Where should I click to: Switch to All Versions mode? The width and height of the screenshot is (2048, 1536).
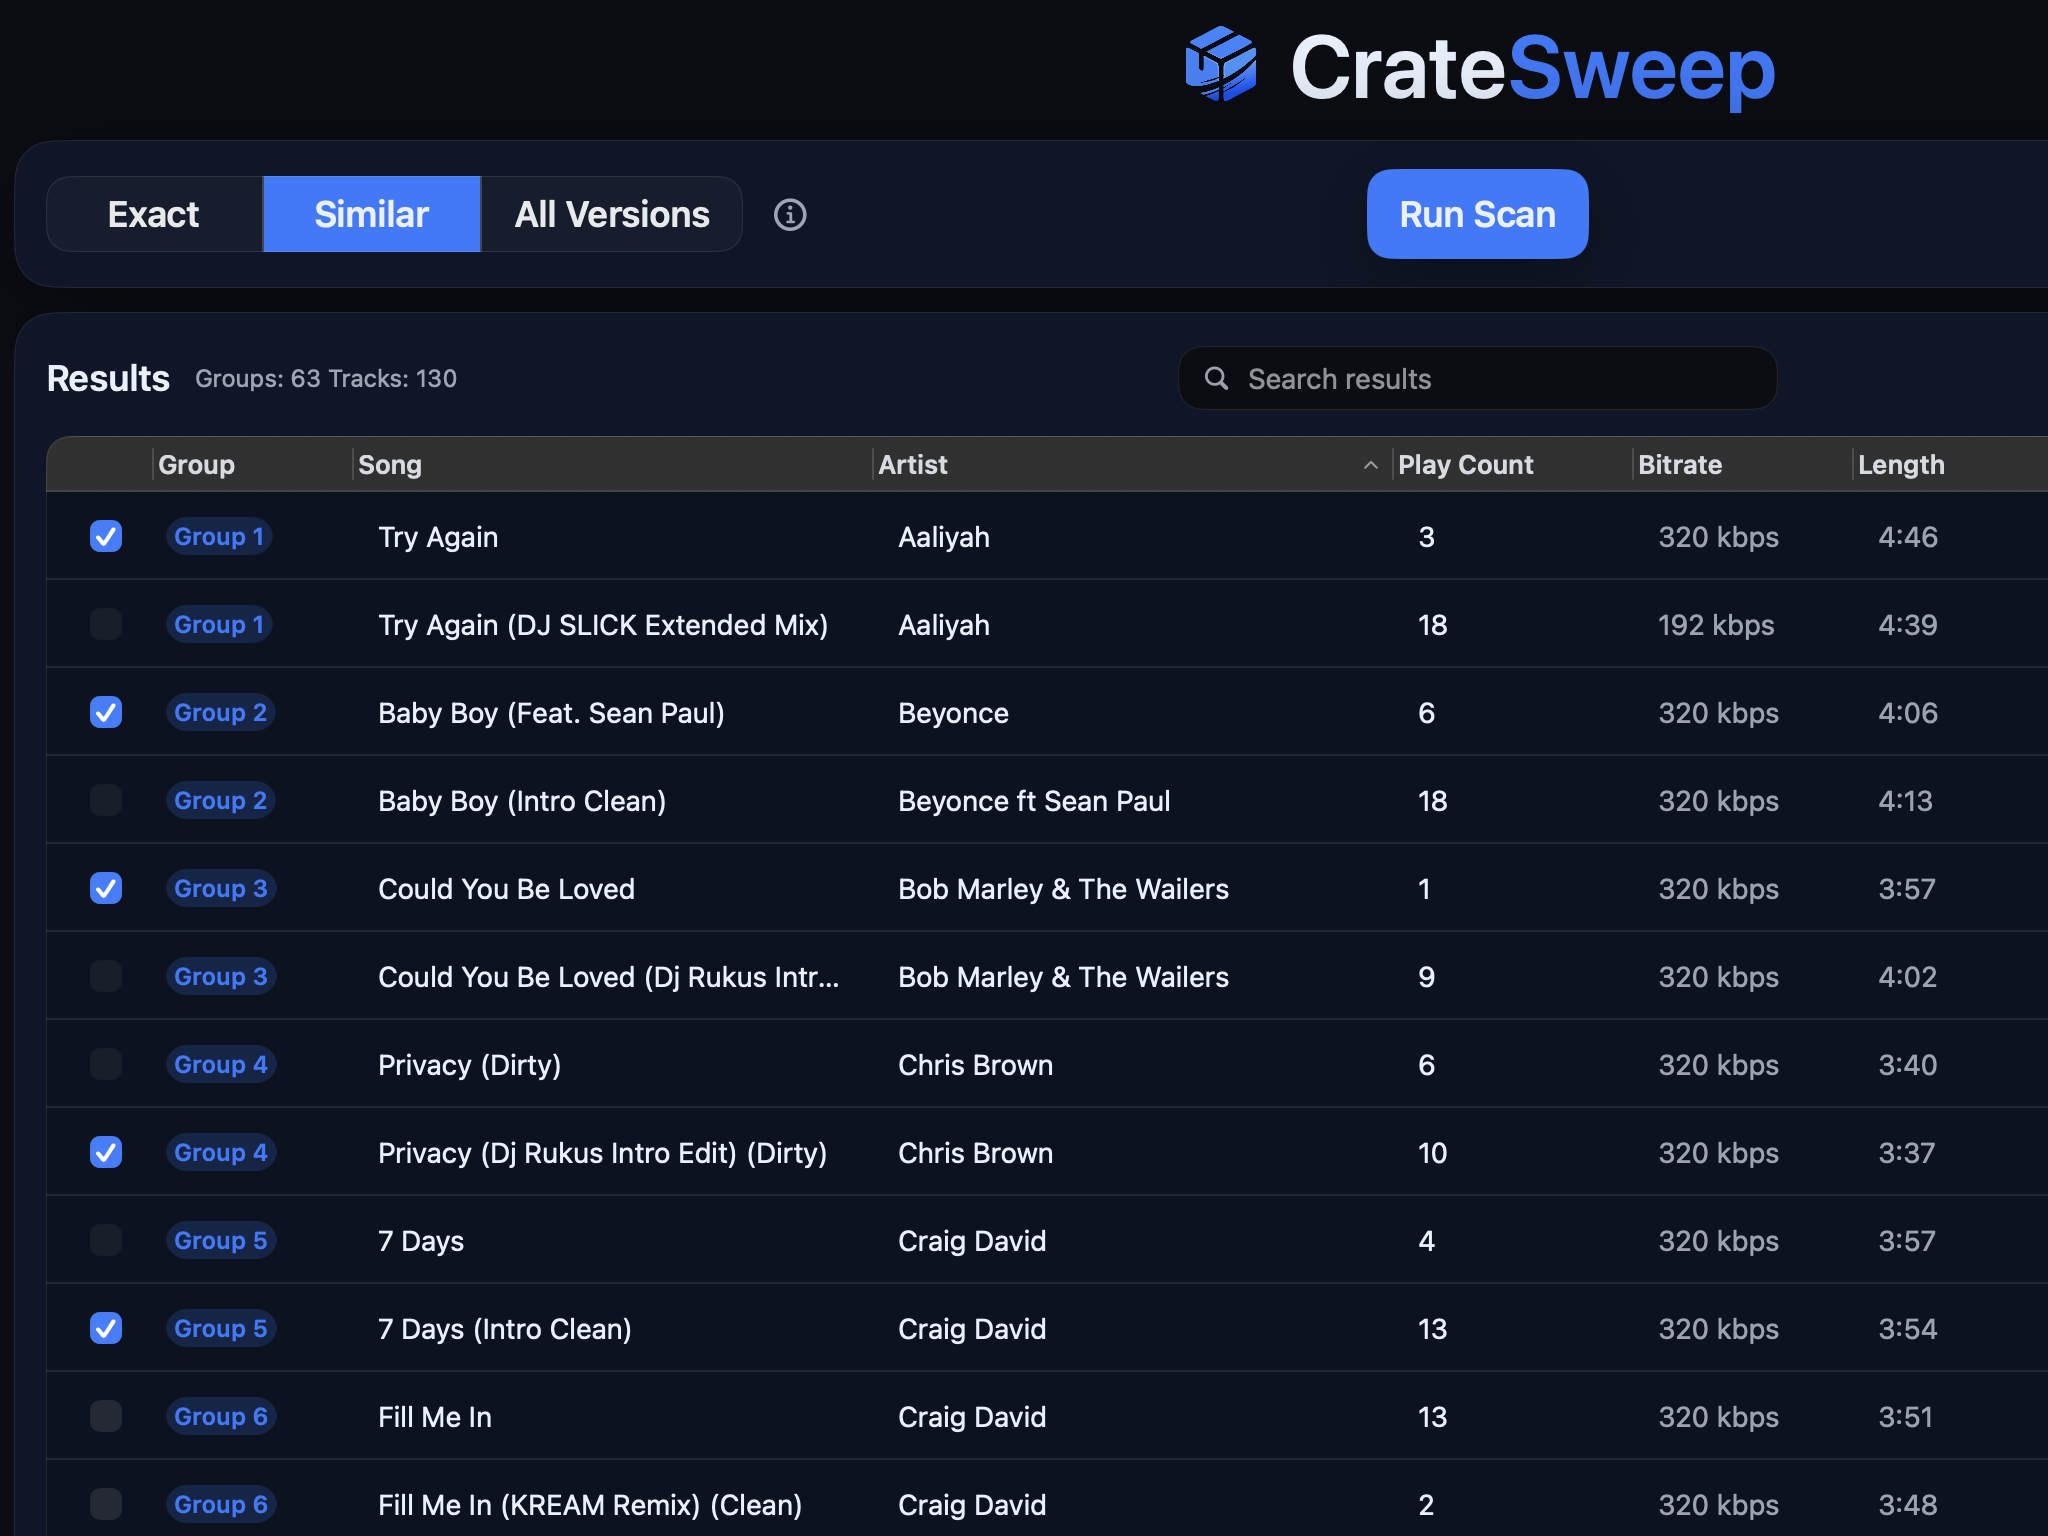click(612, 215)
